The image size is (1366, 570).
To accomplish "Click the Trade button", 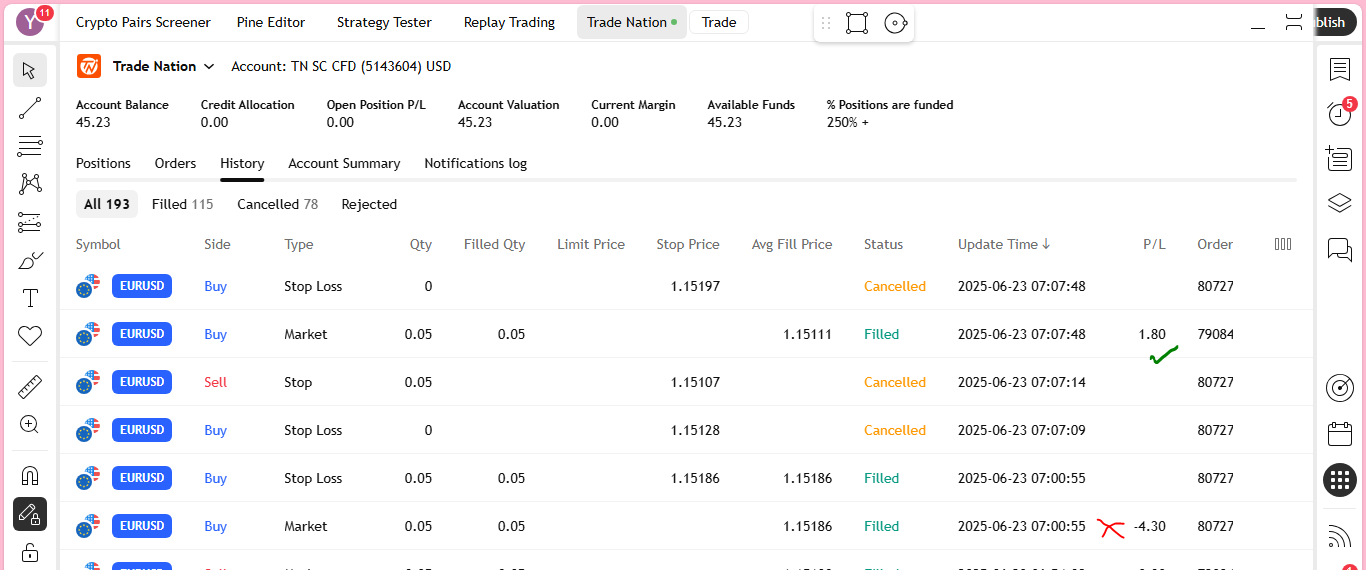I will (718, 22).
